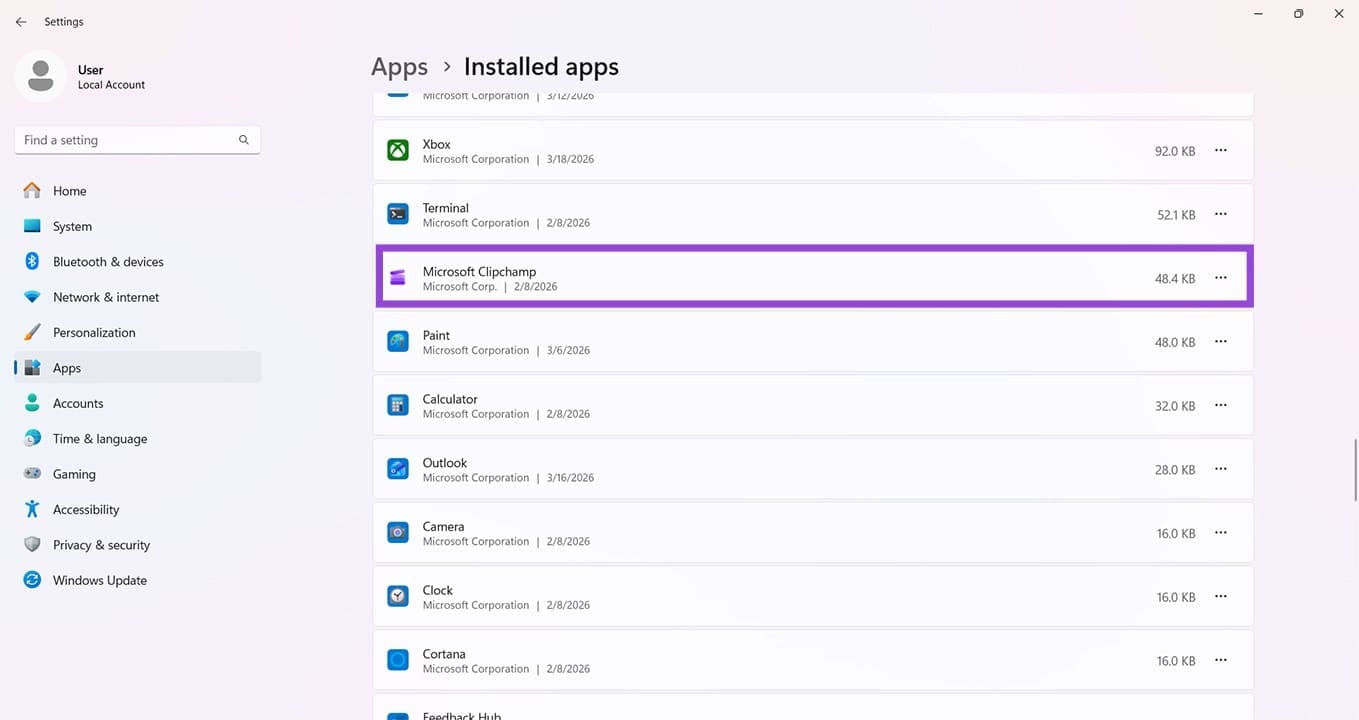This screenshot has height=720, width=1359.
Task: Expand more options for Cortana
Action: [x=1220, y=661]
